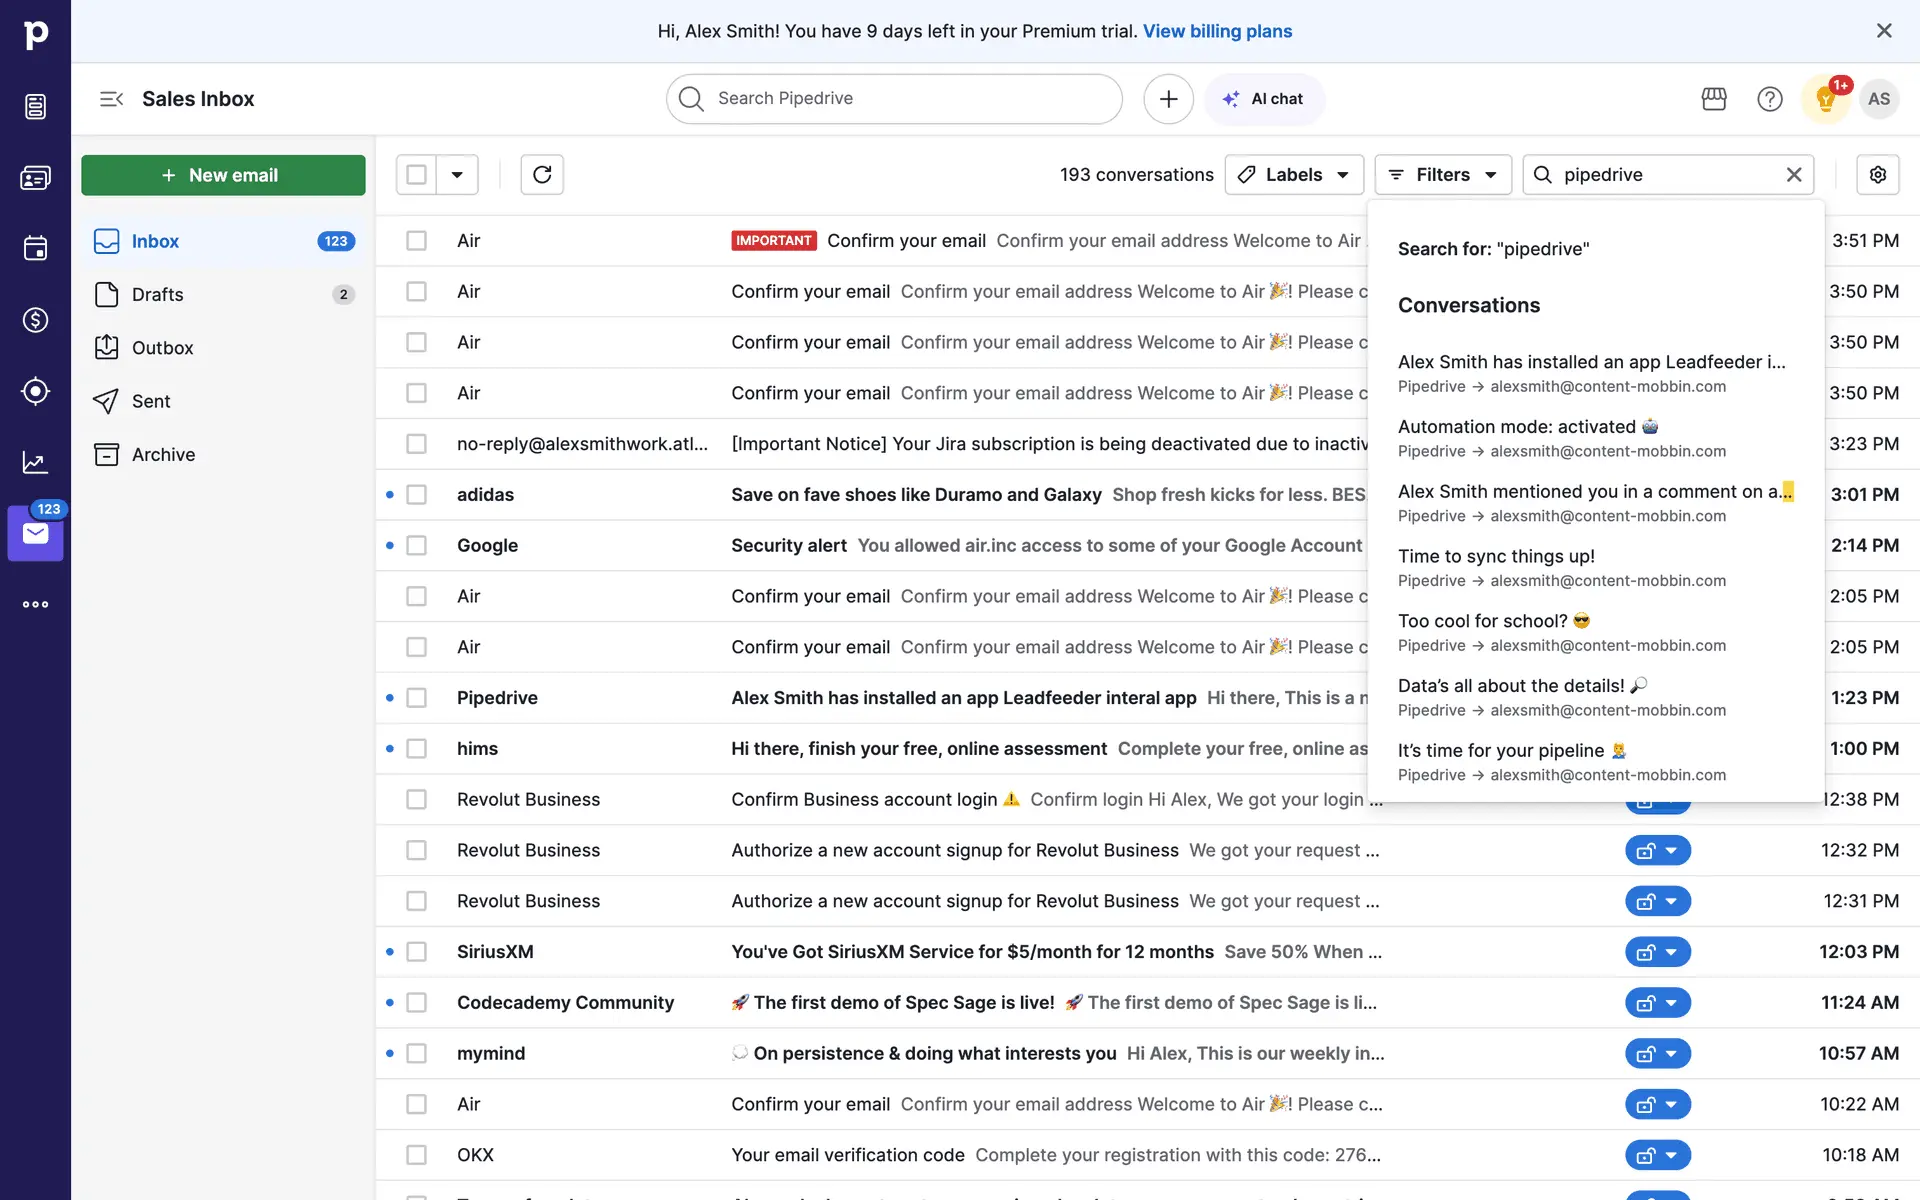The image size is (1920, 1200).
Task: Expand the Labels dropdown
Action: (x=1294, y=175)
